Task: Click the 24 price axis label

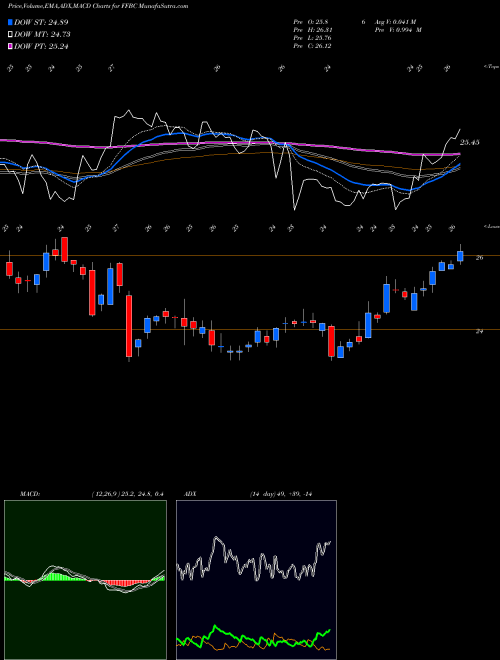Action: pyautogui.click(x=479, y=331)
